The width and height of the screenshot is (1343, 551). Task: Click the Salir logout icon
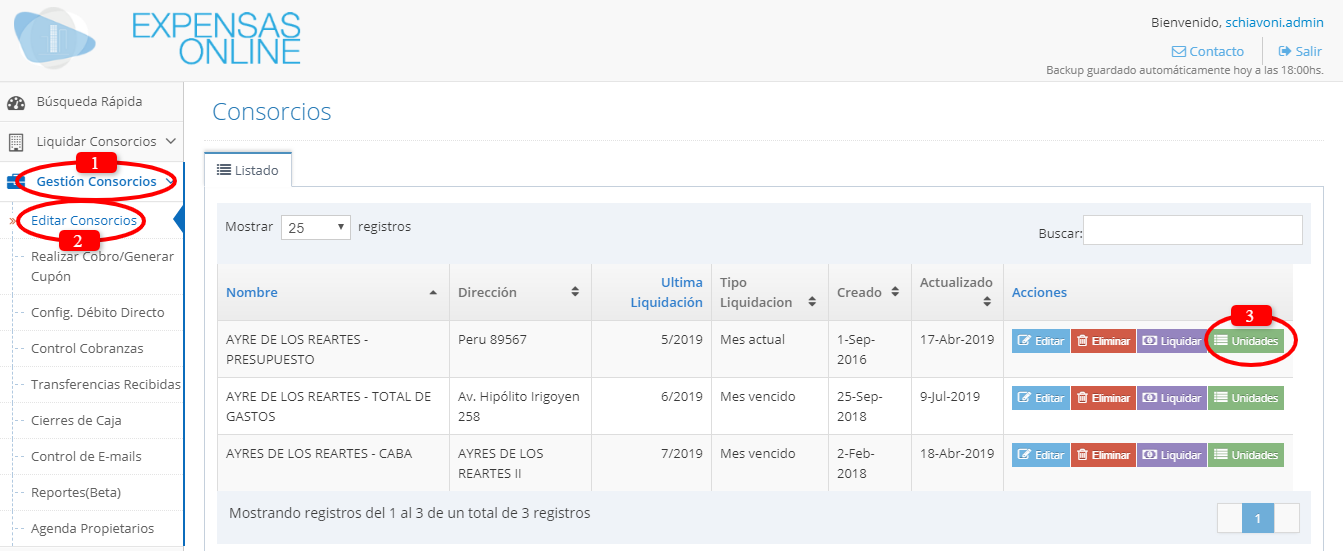[x=1285, y=52]
